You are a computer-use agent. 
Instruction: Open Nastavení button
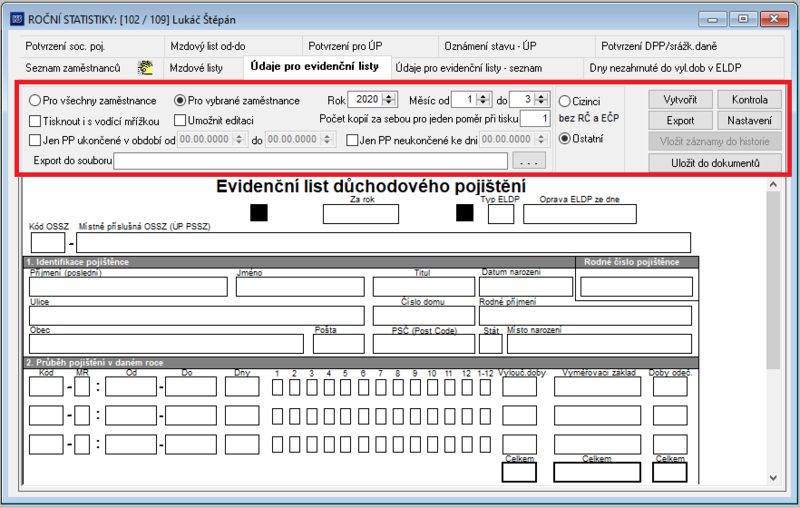pyautogui.click(x=749, y=120)
